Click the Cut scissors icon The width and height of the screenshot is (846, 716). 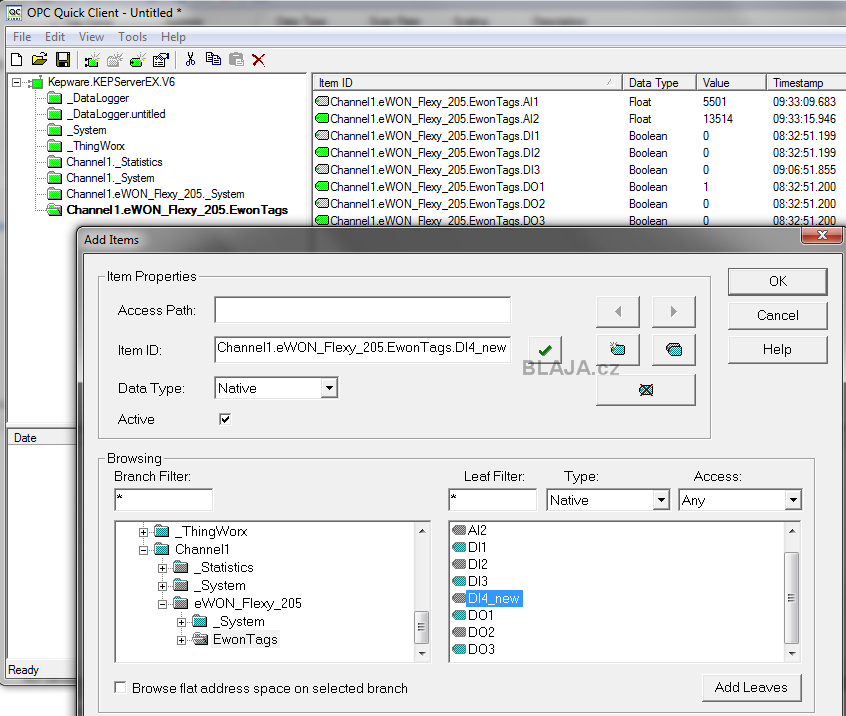click(x=190, y=59)
